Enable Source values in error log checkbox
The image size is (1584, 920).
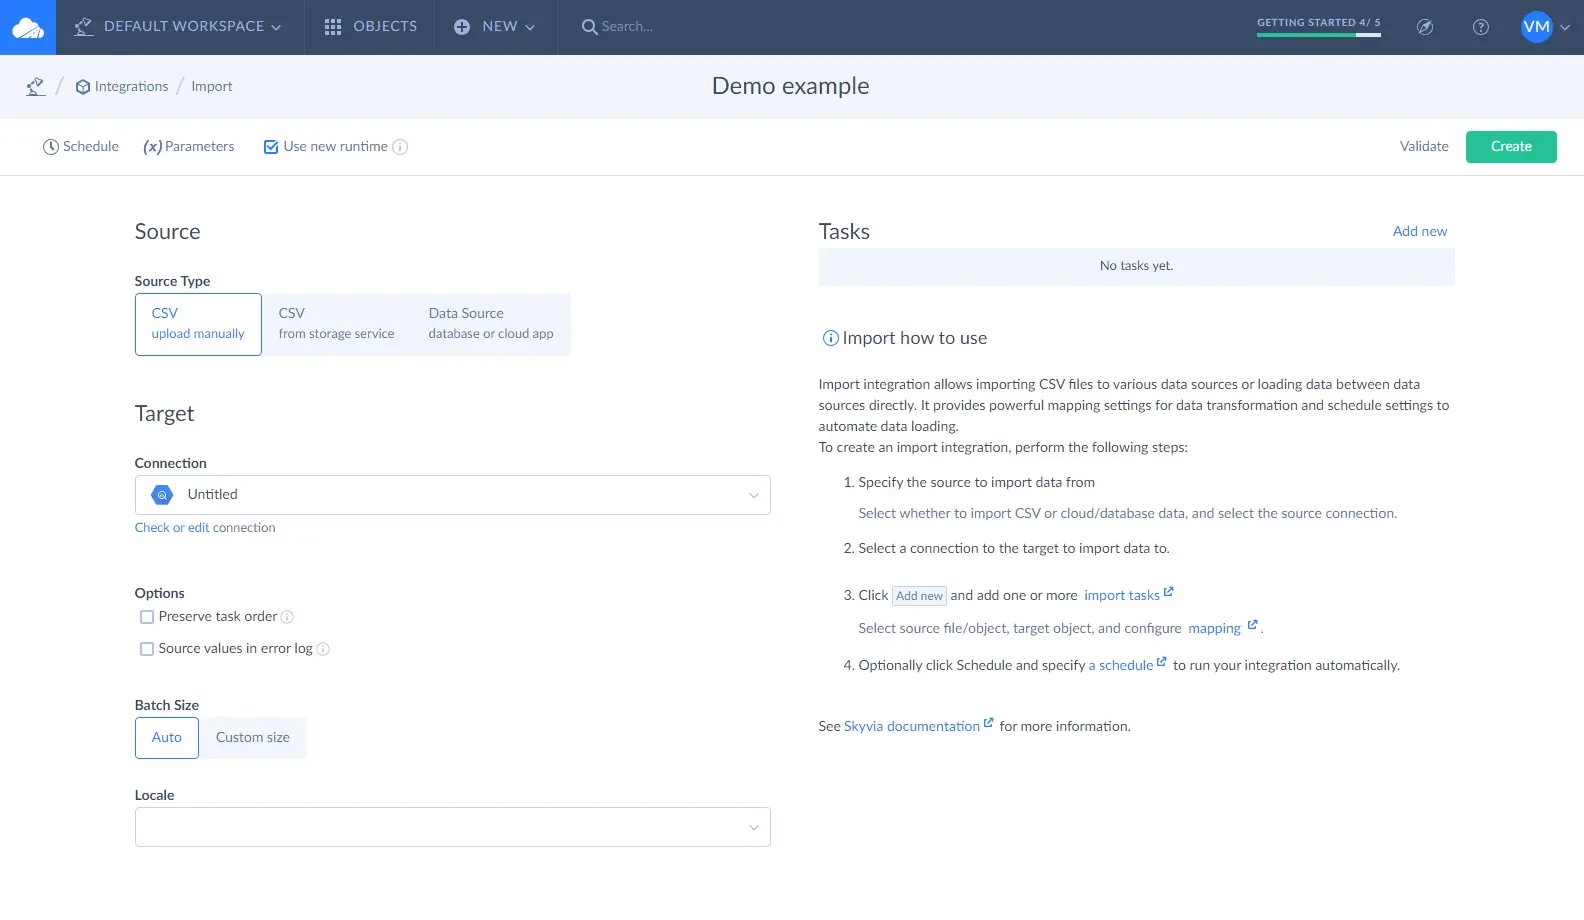147,649
